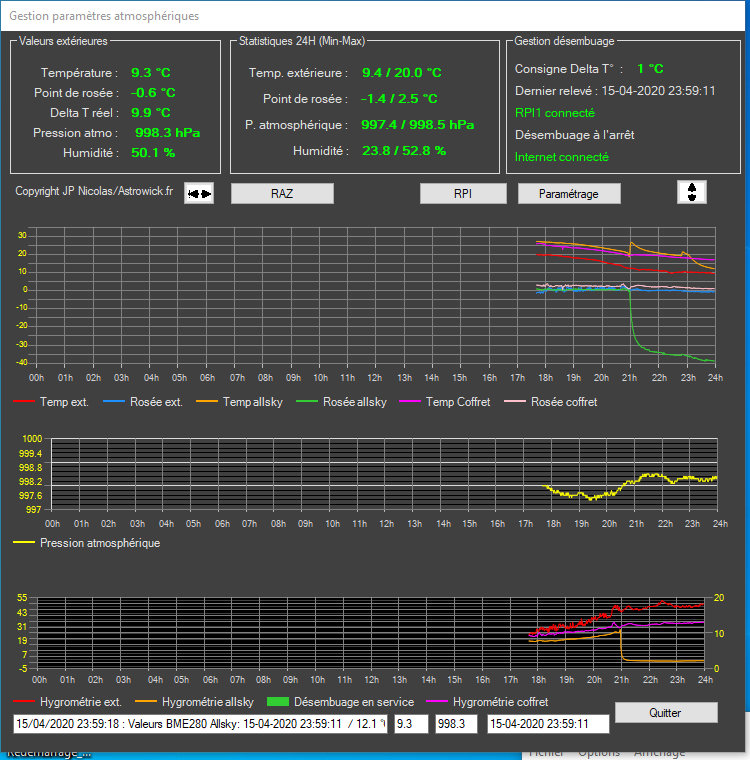The height and width of the screenshot is (760, 750).
Task: Click the BME280 Allsky log text field
Action: pyautogui.click(x=200, y=724)
